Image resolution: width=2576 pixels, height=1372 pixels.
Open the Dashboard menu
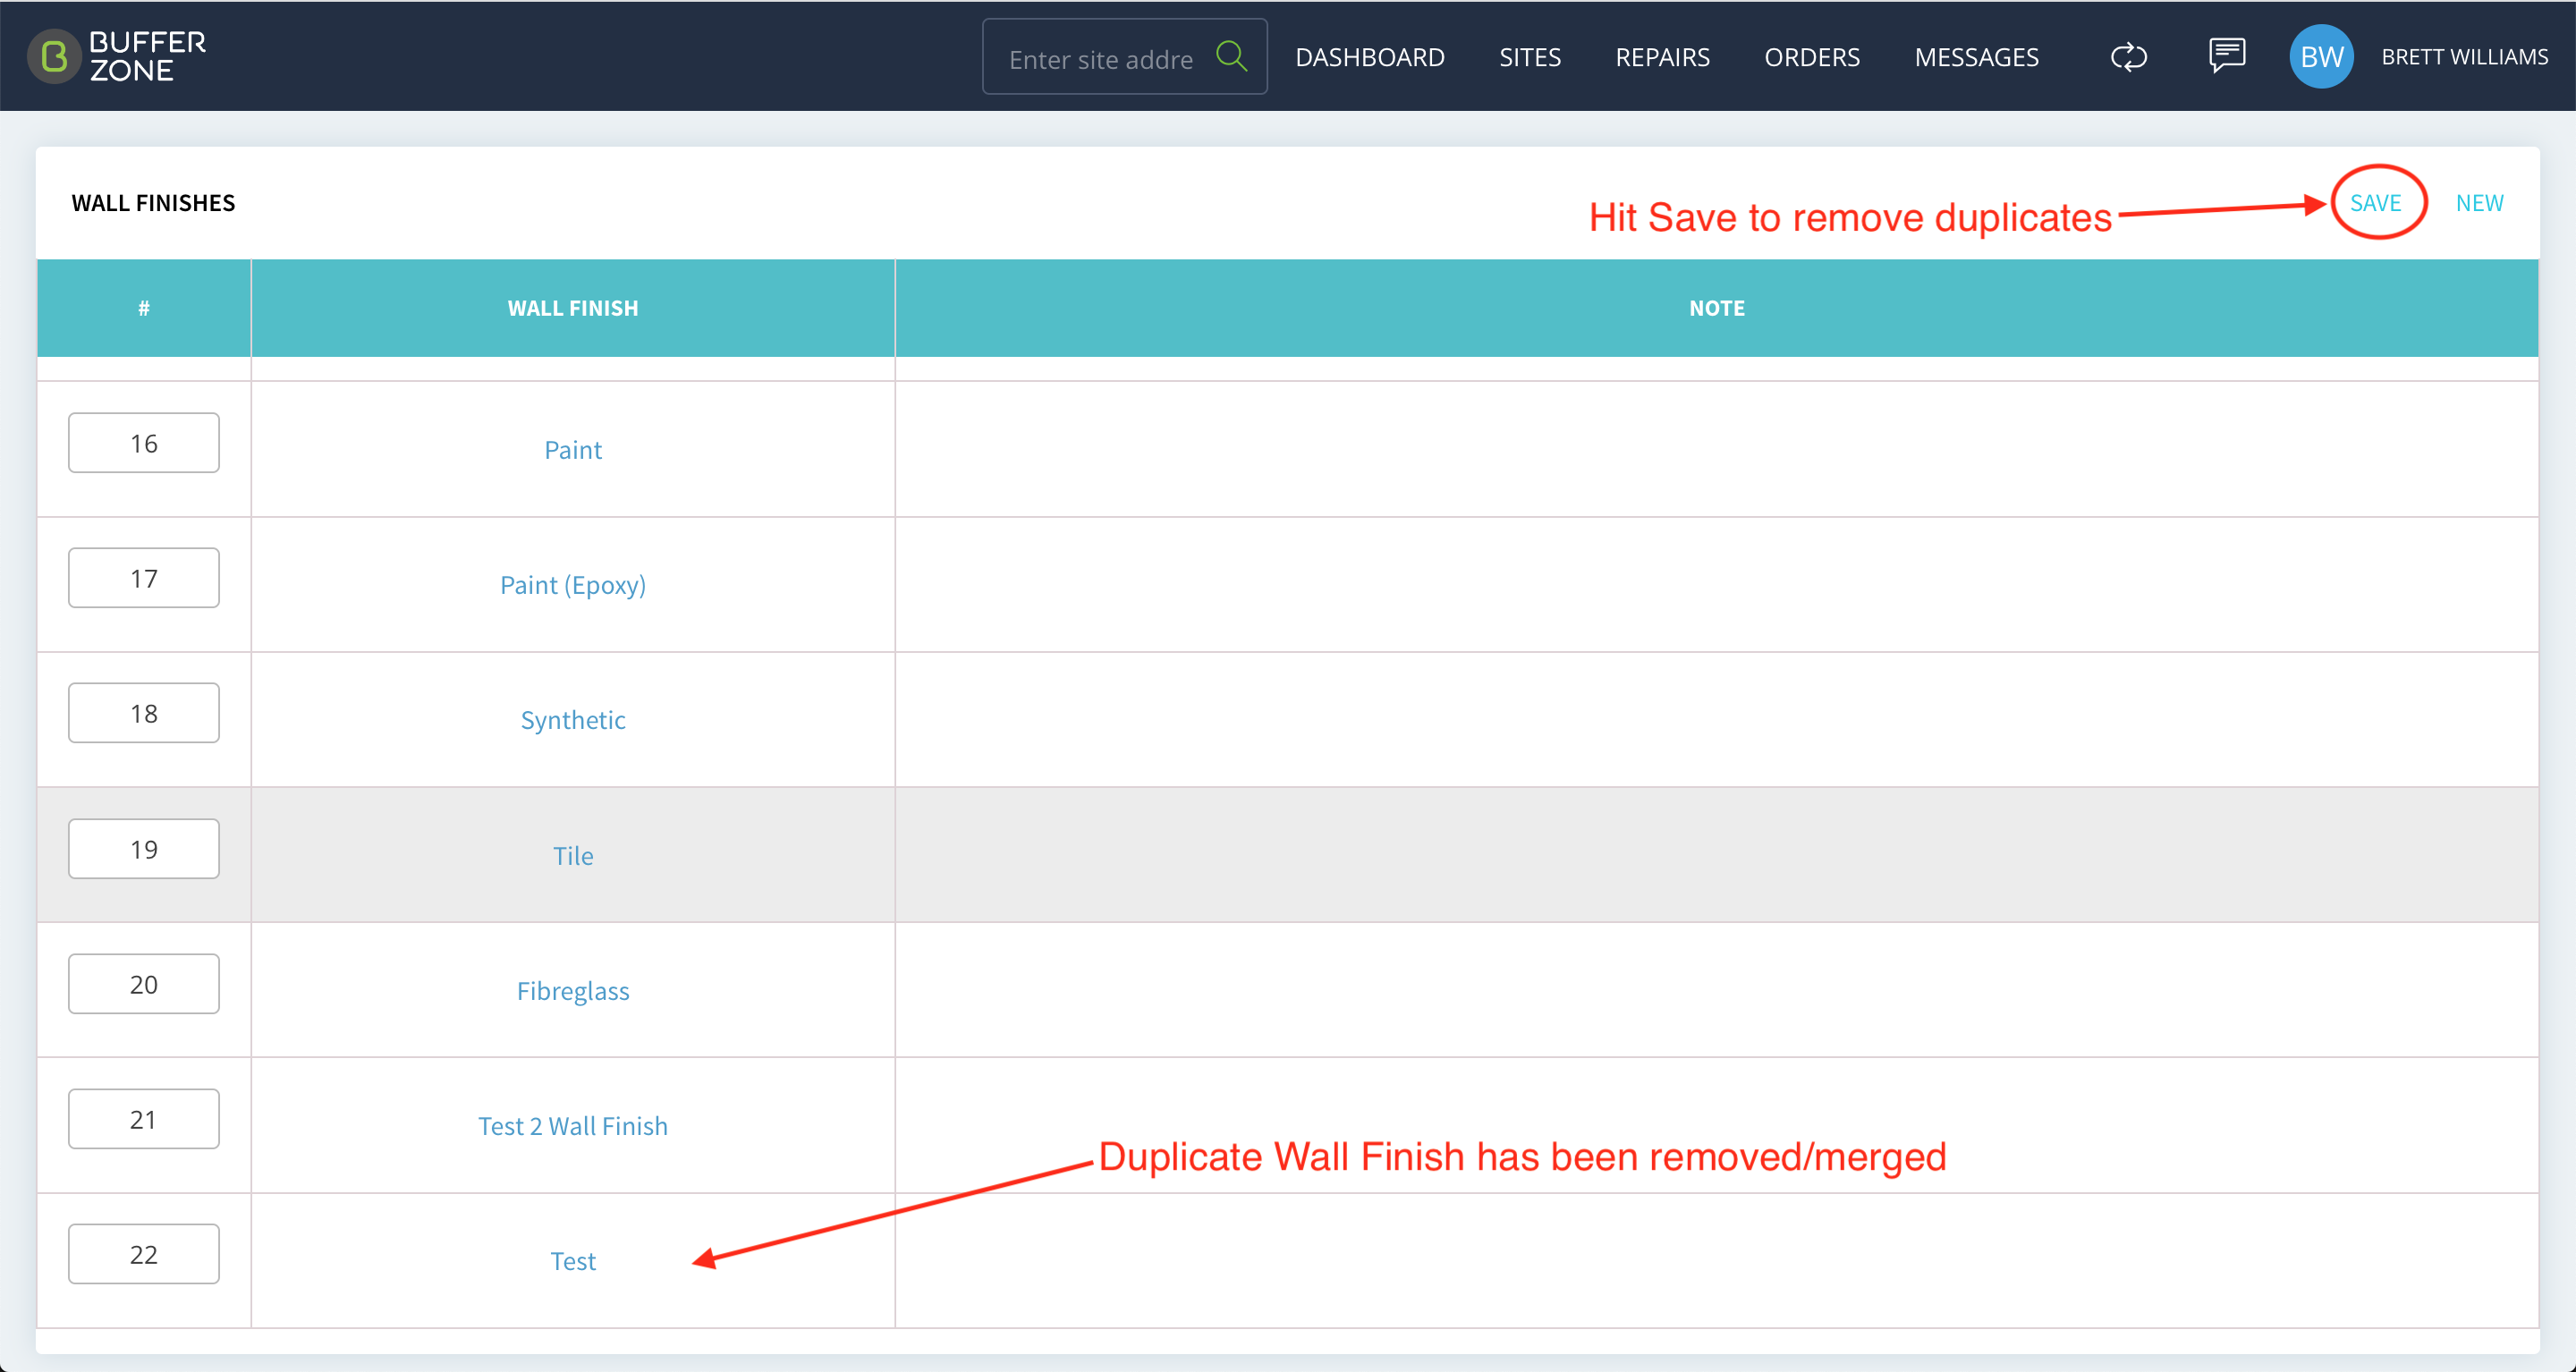(1369, 58)
